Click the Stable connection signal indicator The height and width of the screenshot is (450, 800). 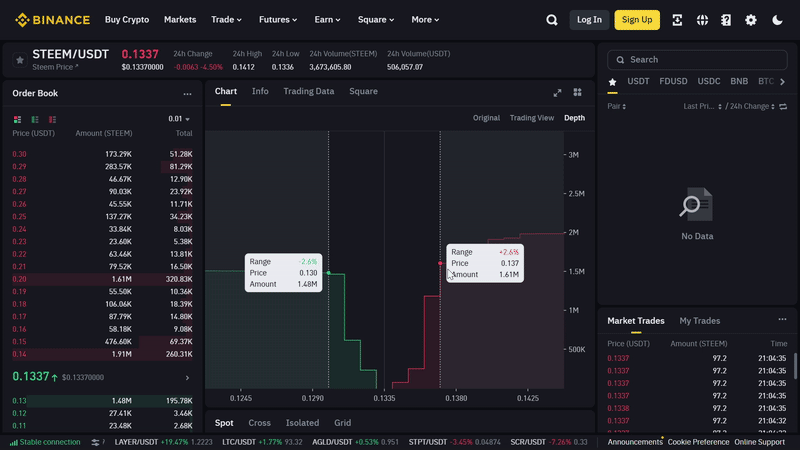coord(45,442)
